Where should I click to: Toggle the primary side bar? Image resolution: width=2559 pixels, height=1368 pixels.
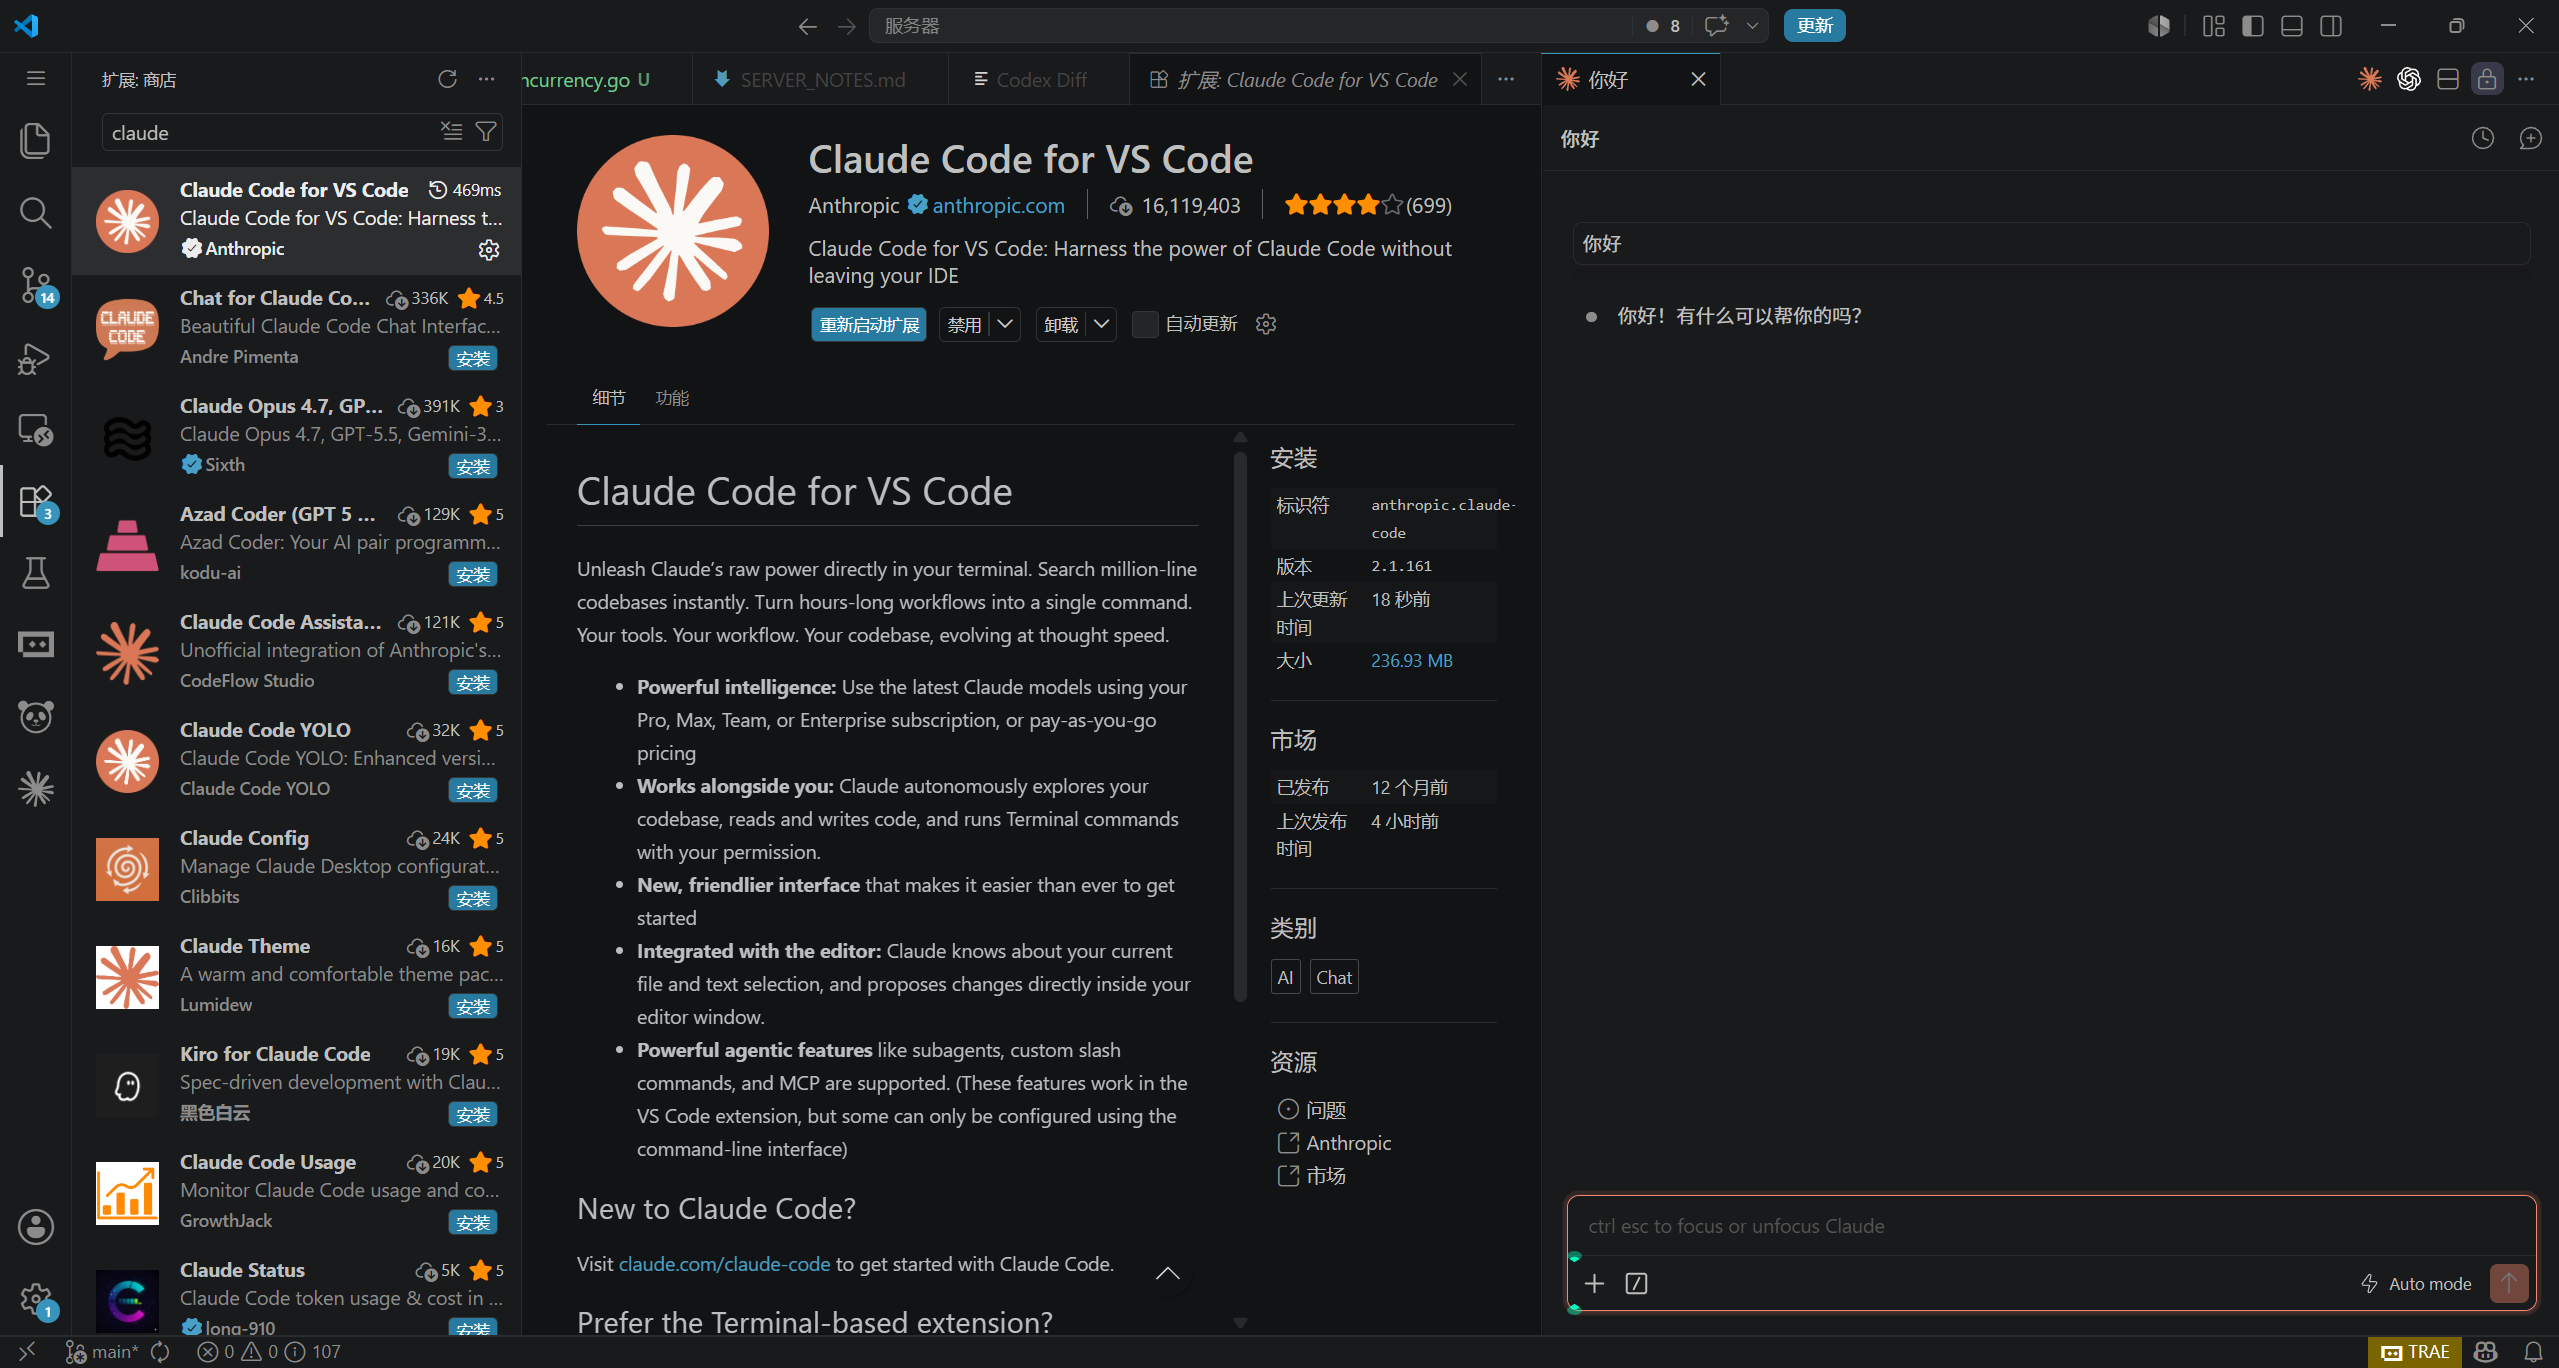2253,26
